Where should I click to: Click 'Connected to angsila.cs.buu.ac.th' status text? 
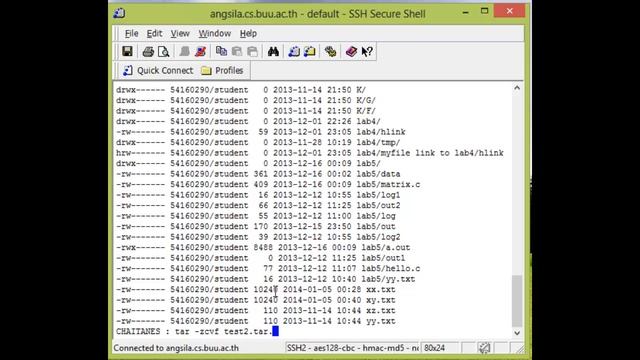tap(176, 348)
